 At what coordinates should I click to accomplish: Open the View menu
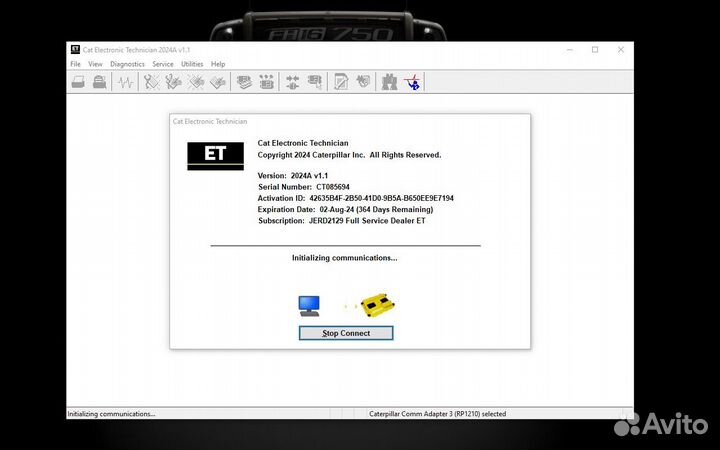pyautogui.click(x=96, y=64)
